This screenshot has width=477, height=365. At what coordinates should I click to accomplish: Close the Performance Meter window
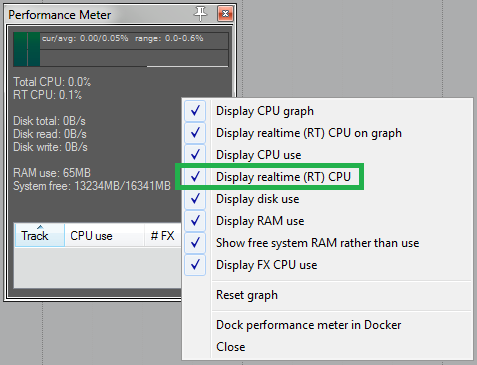tap(225, 14)
